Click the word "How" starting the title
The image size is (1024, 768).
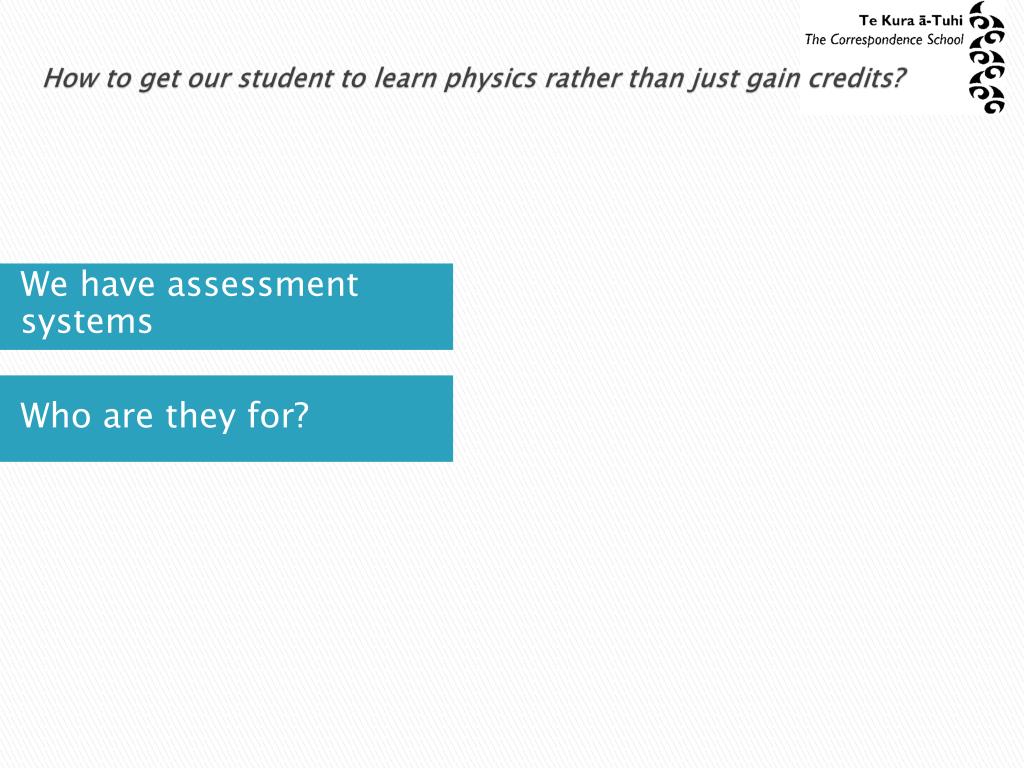71,78
